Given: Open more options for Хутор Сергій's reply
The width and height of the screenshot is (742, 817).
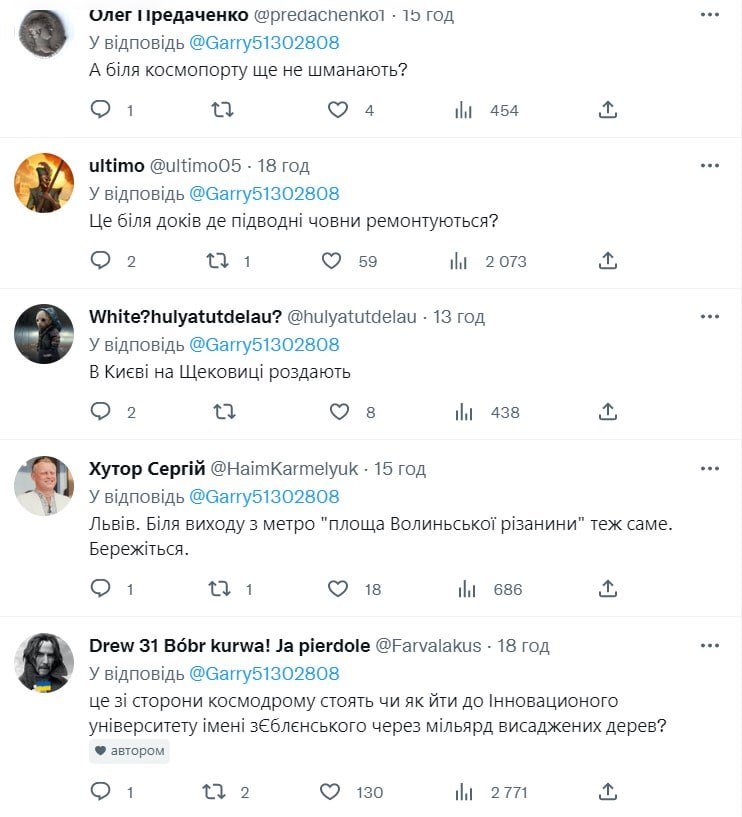Looking at the screenshot, I should point(710,468).
